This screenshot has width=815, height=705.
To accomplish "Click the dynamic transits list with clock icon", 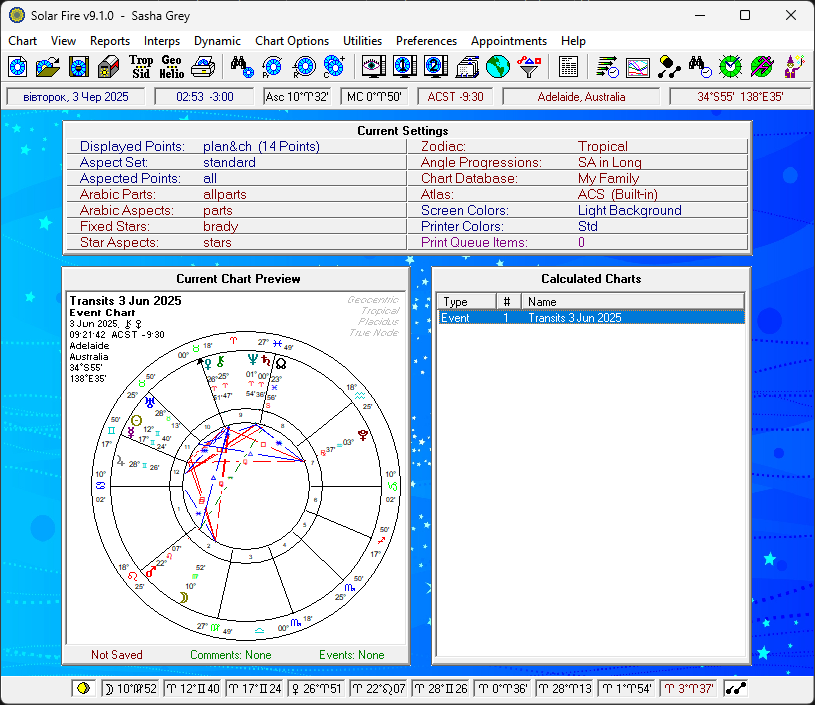I will pos(607,67).
